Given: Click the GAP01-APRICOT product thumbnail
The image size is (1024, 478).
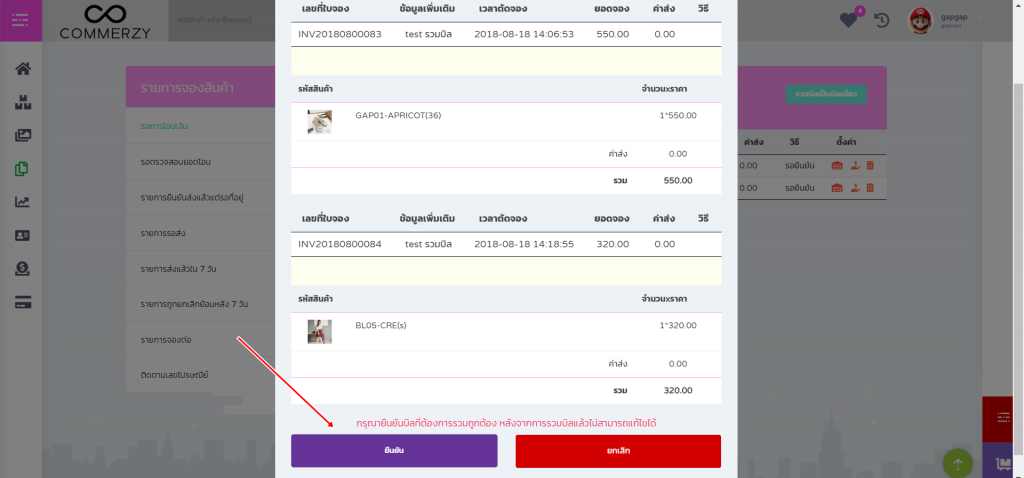Looking at the screenshot, I should coord(319,122).
